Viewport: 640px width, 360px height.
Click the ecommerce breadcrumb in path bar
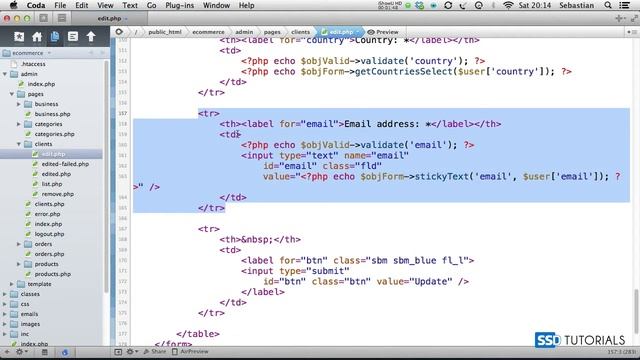point(208,32)
